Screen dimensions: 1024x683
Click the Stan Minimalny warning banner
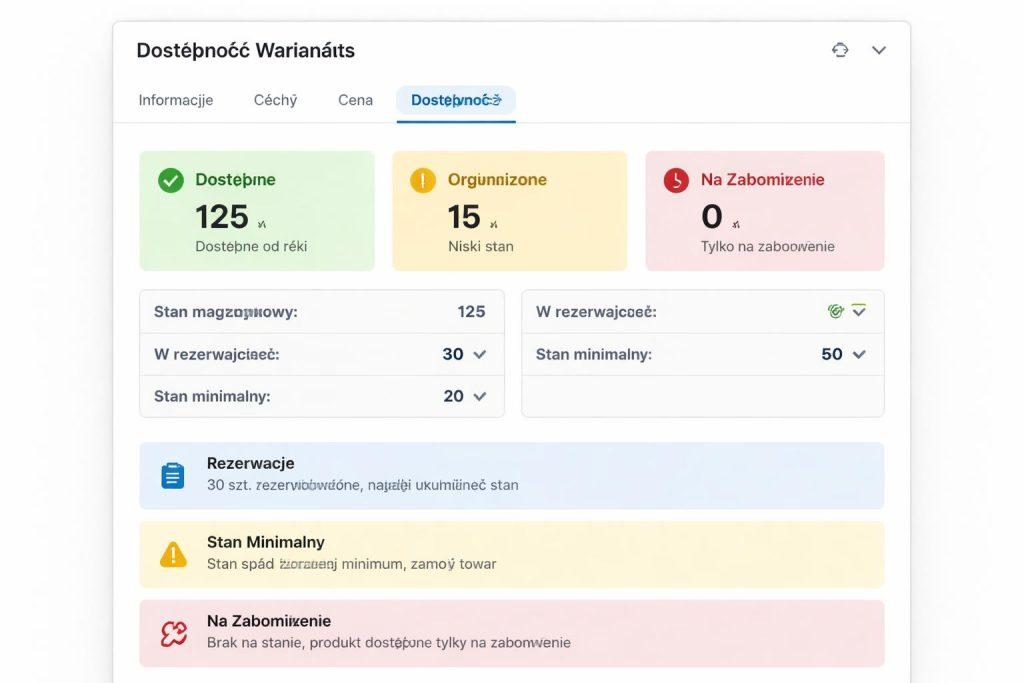pos(511,554)
